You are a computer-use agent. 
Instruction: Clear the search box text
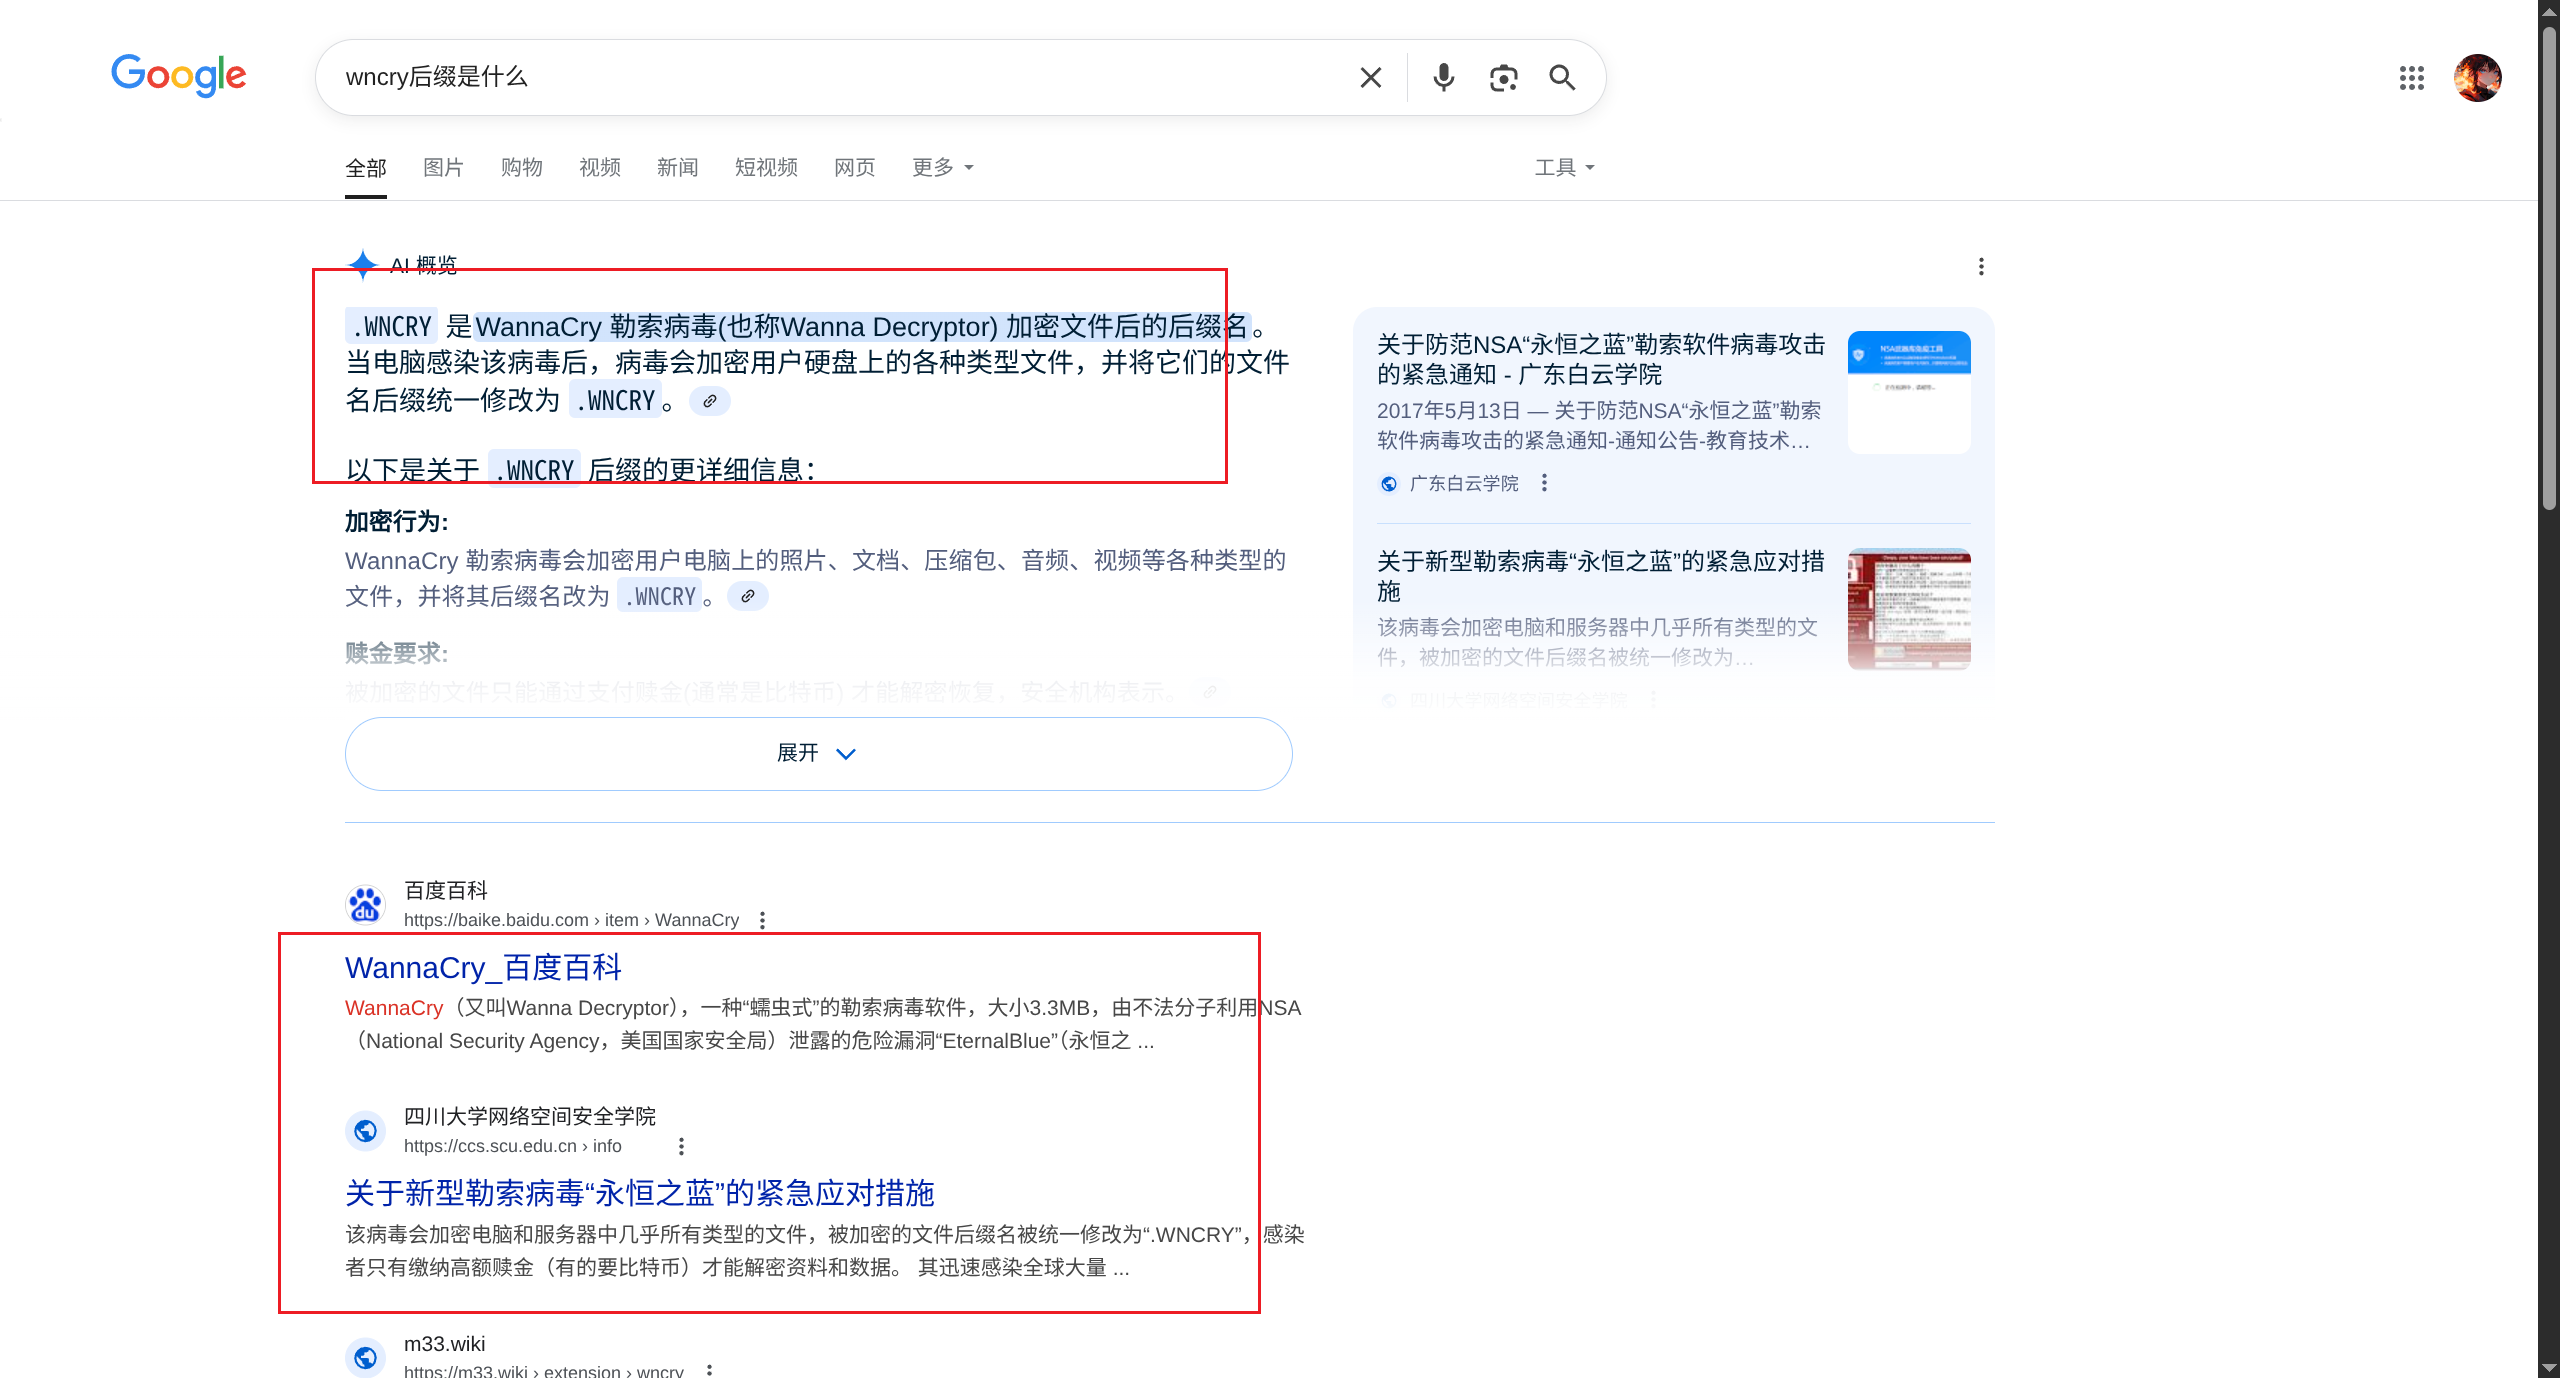(x=1370, y=78)
